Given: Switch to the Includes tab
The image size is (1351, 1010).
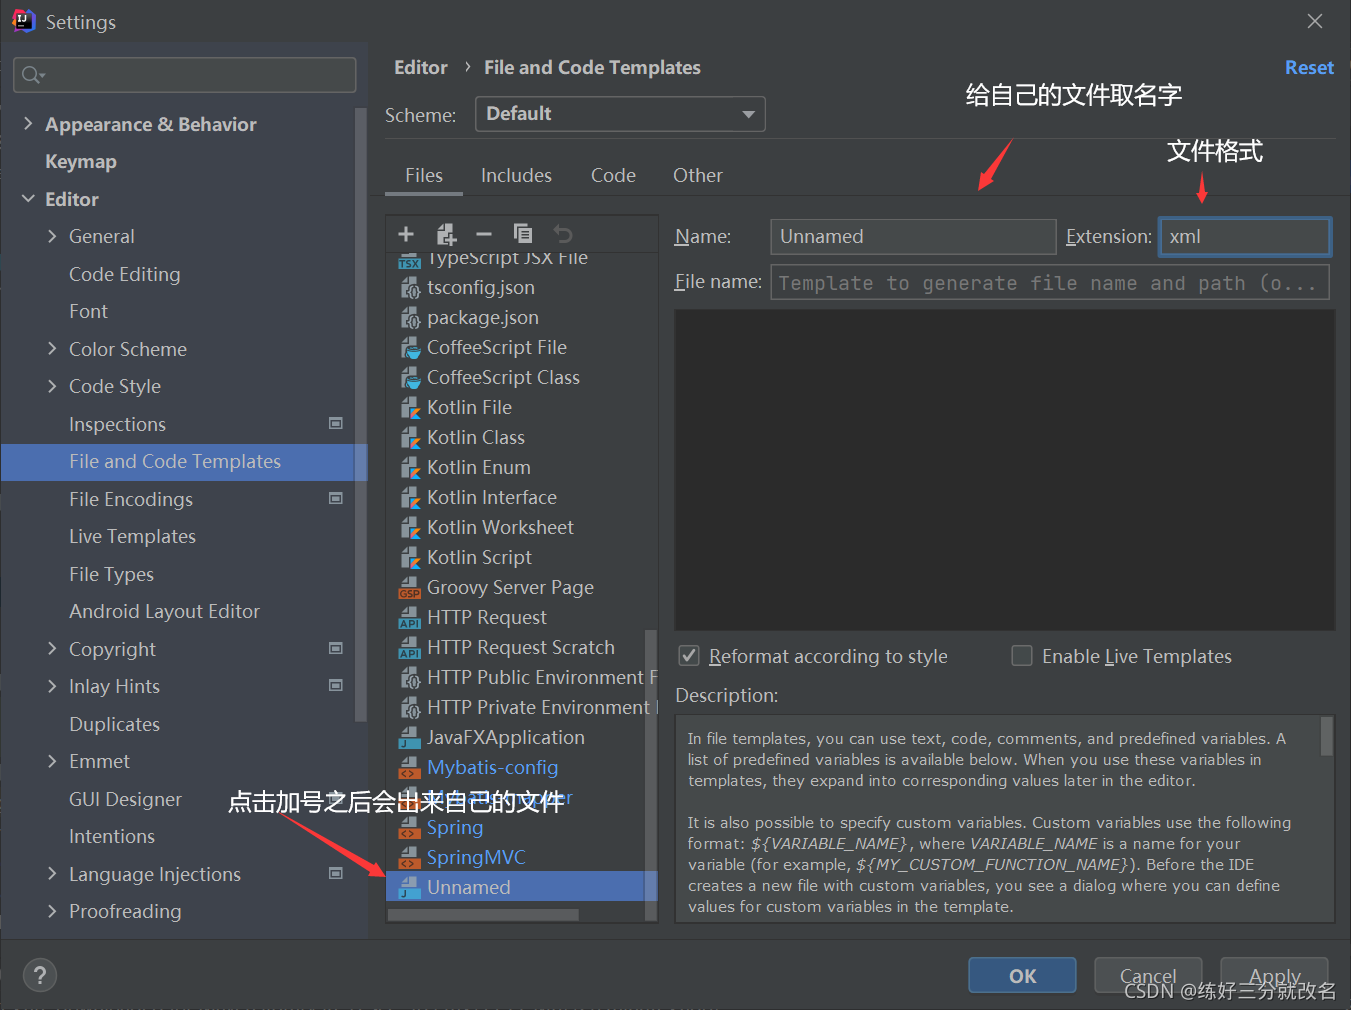Looking at the screenshot, I should pyautogui.click(x=516, y=175).
